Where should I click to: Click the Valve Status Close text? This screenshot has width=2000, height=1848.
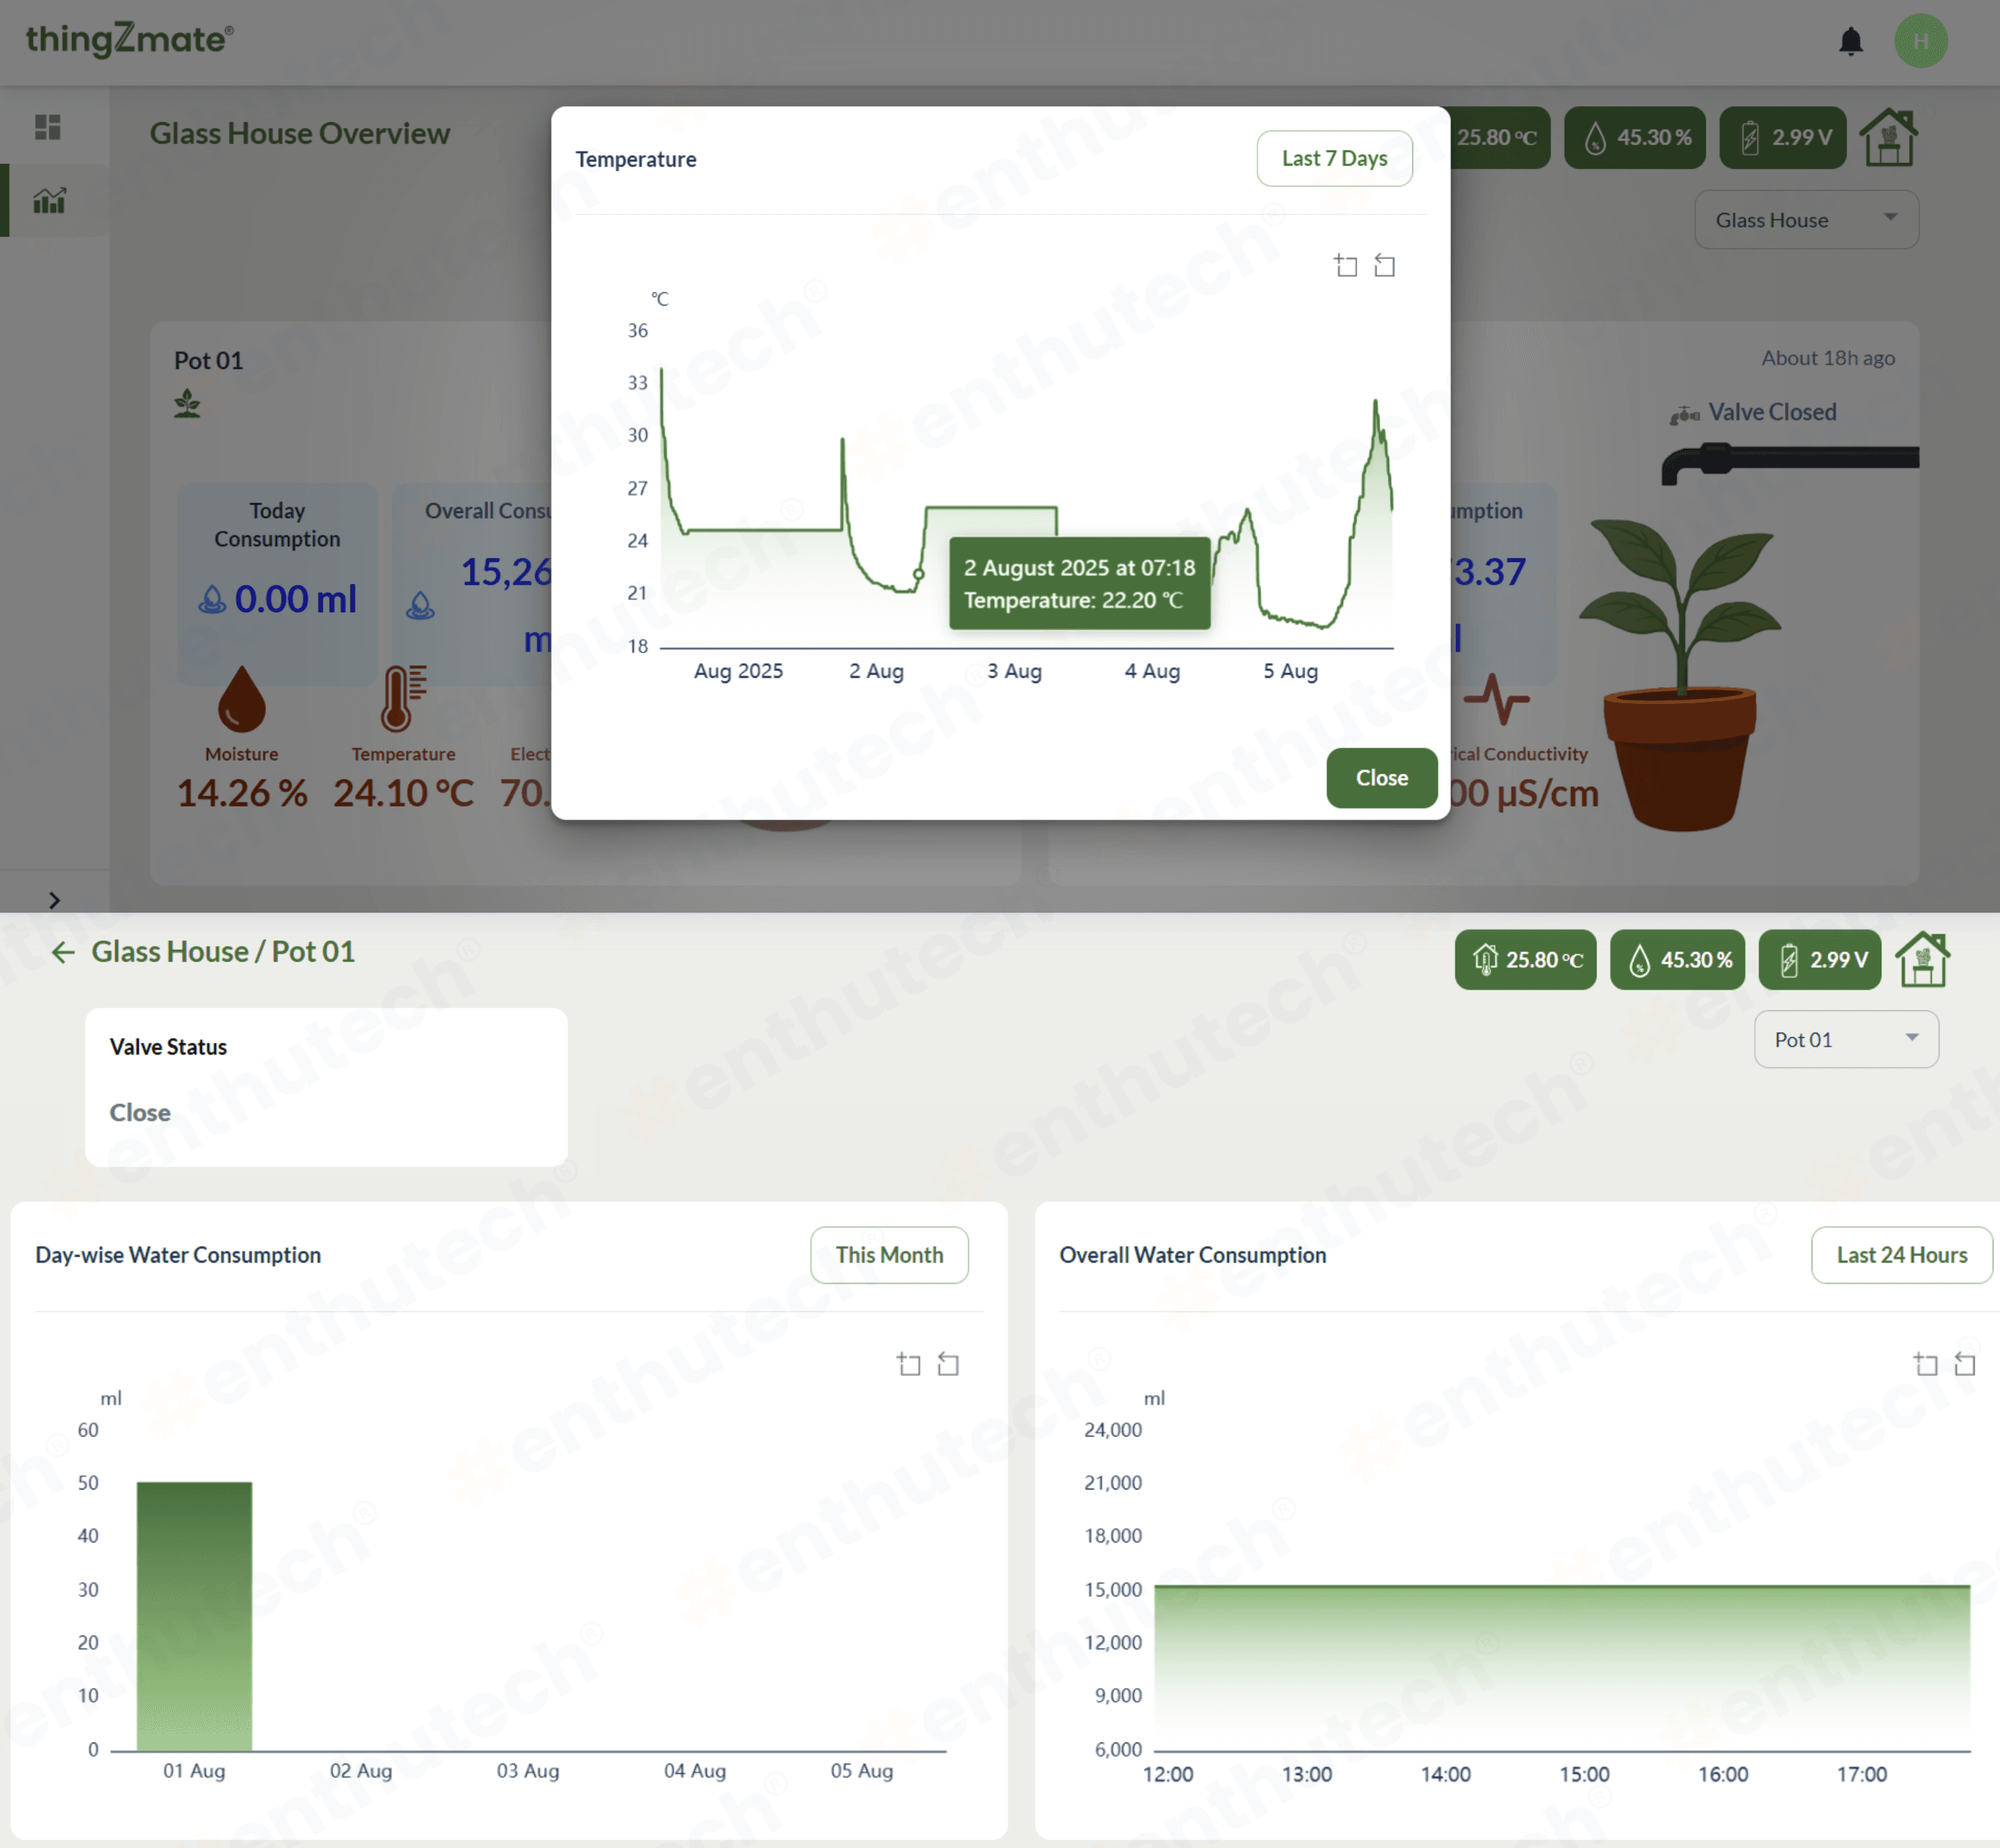(140, 1112)
